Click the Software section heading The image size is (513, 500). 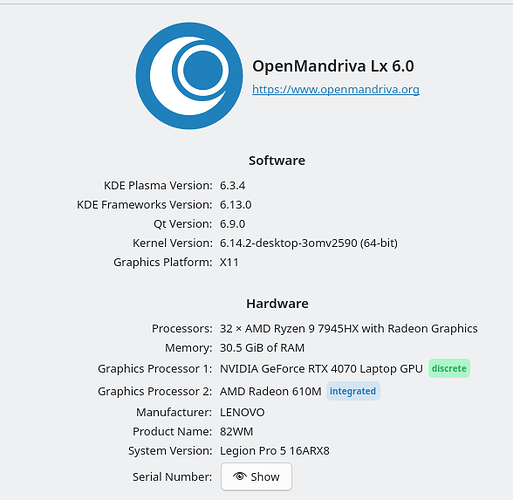pyautogui.click(x=277, y=161)
